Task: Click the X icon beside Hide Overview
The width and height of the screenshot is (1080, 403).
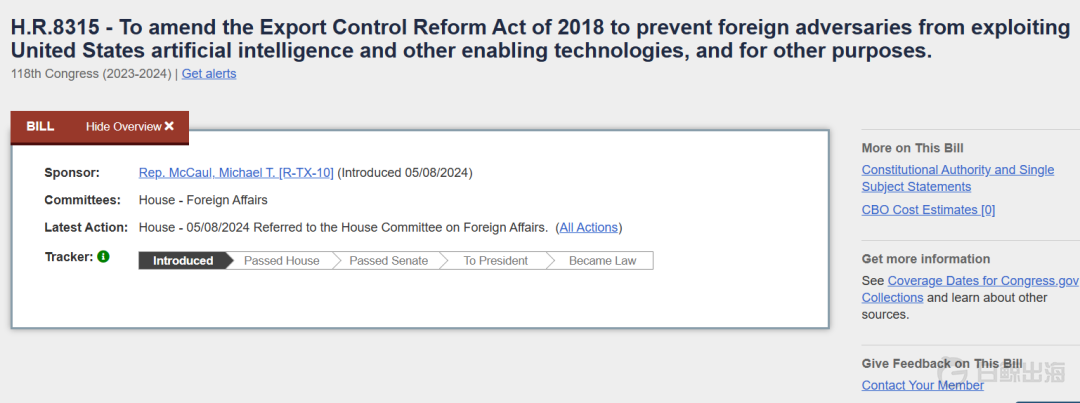Action: pyautogui.click(x=169, y=126)
